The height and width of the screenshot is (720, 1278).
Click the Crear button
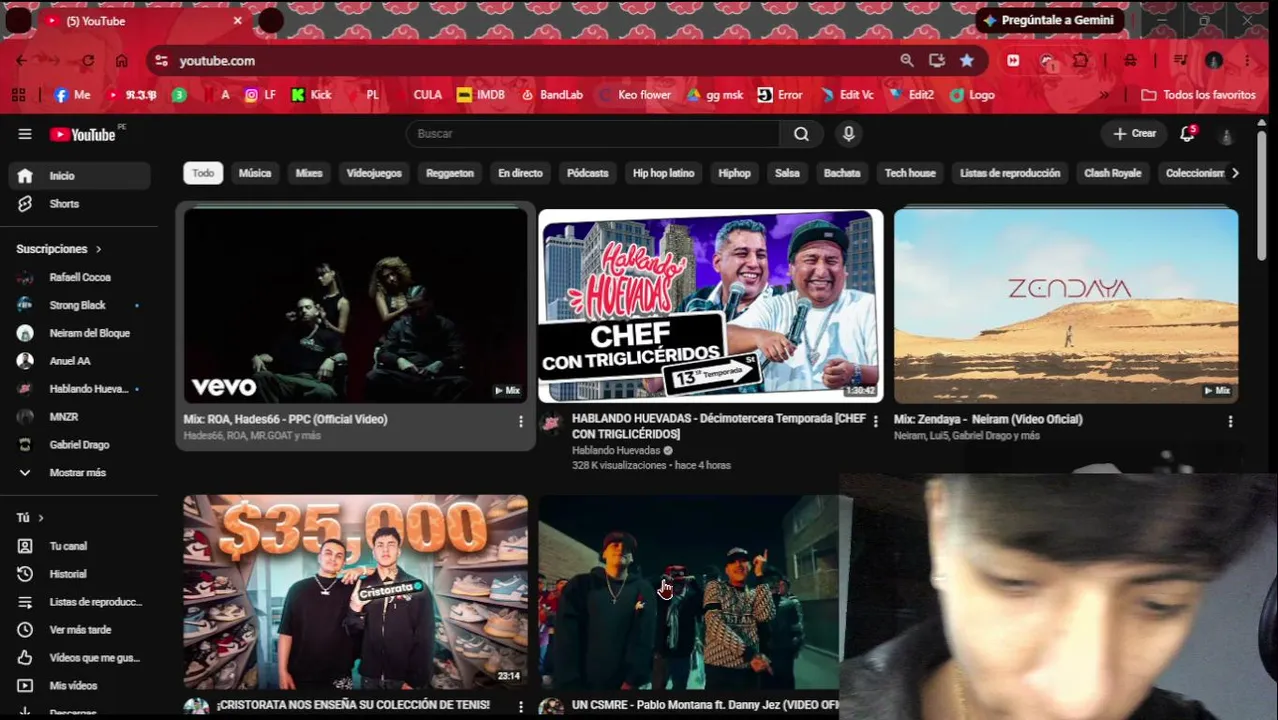click(1134, 134)
